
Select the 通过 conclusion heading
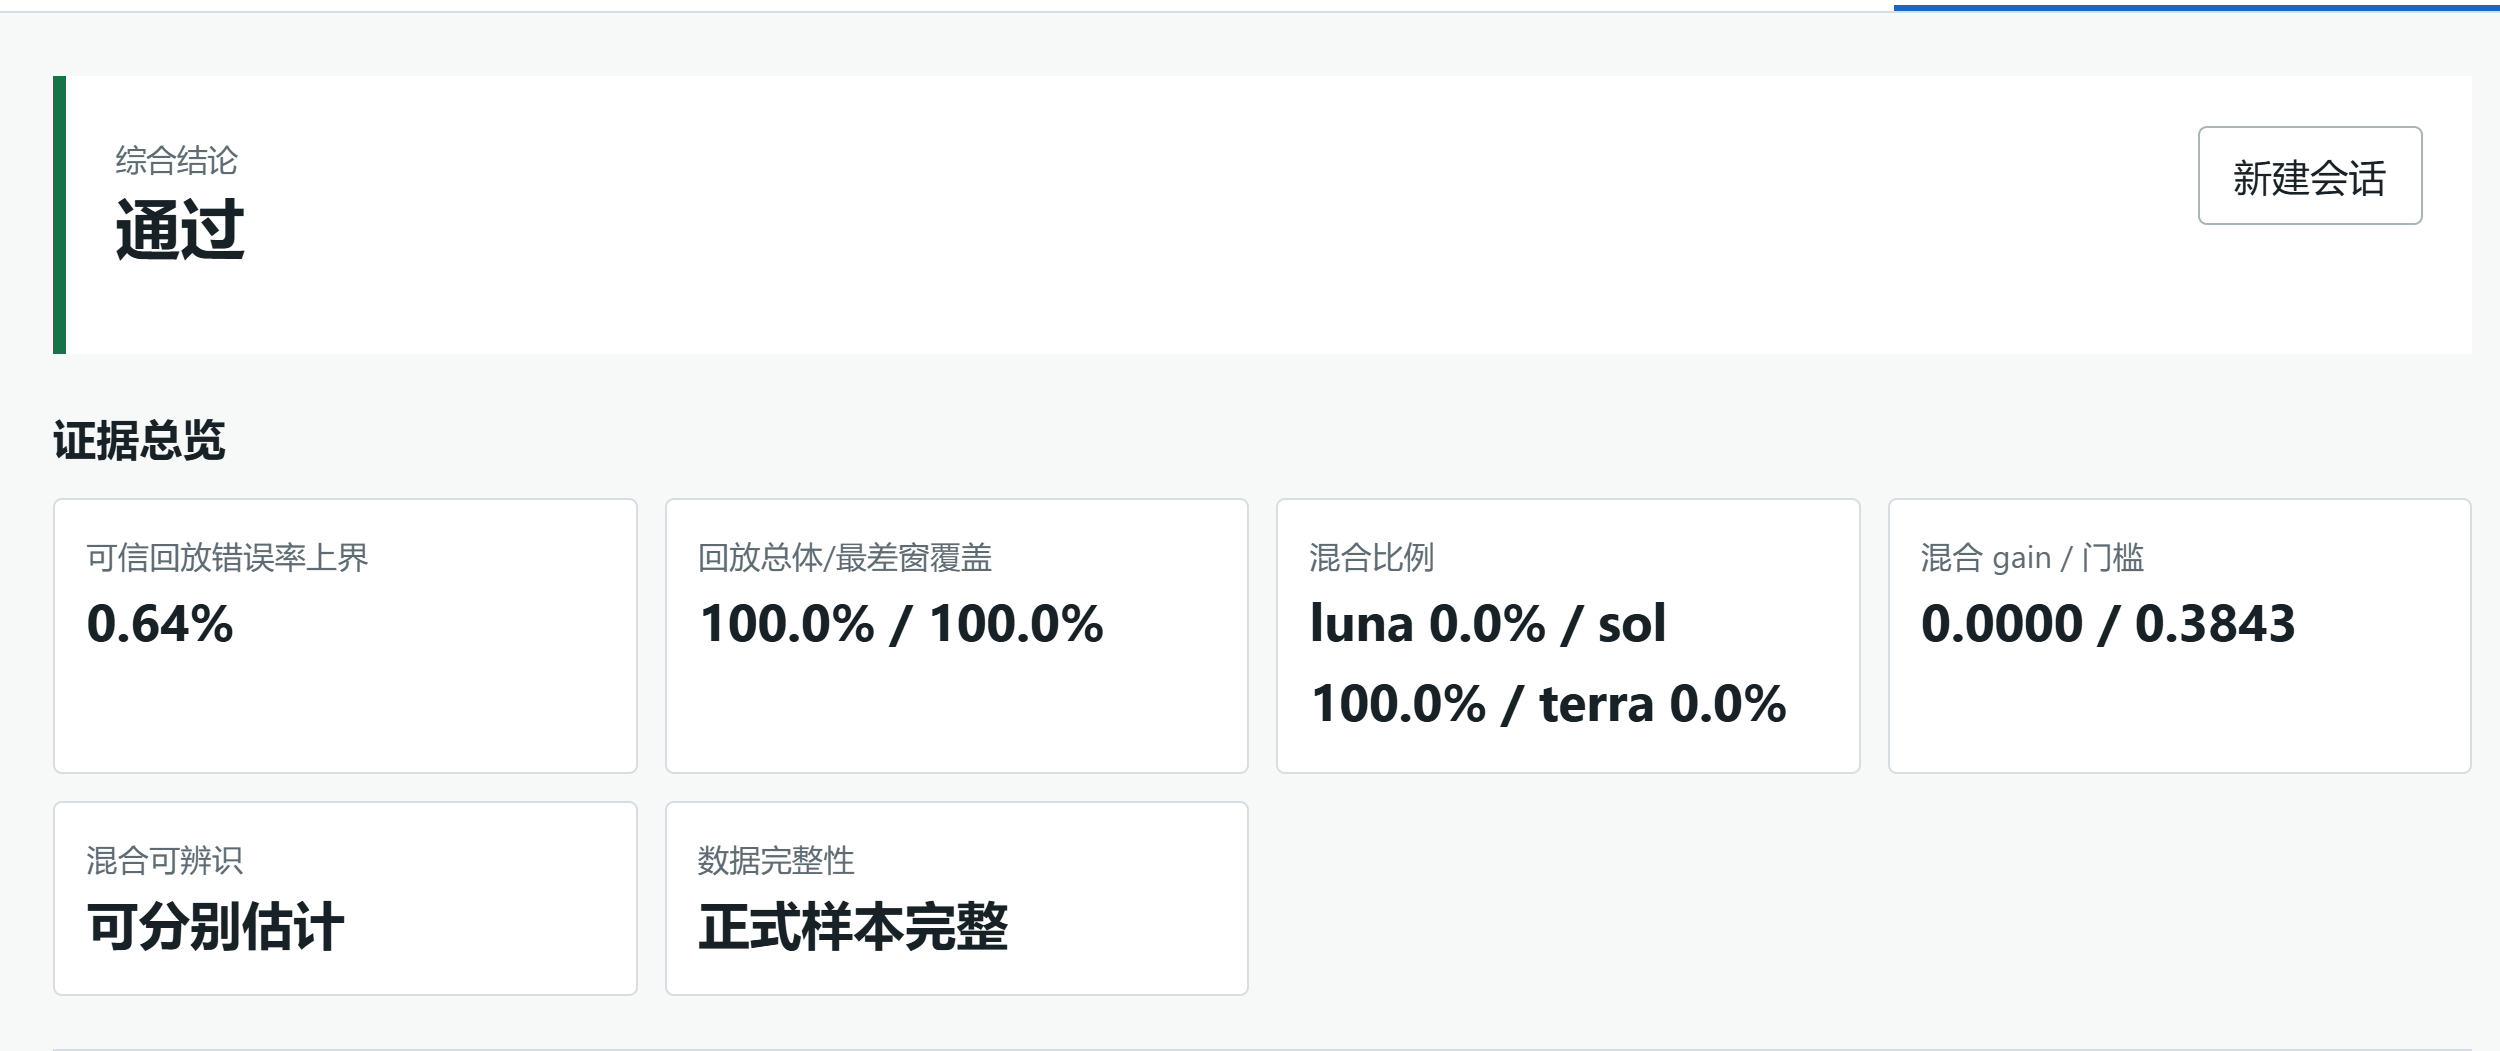[x=180, y=229]
